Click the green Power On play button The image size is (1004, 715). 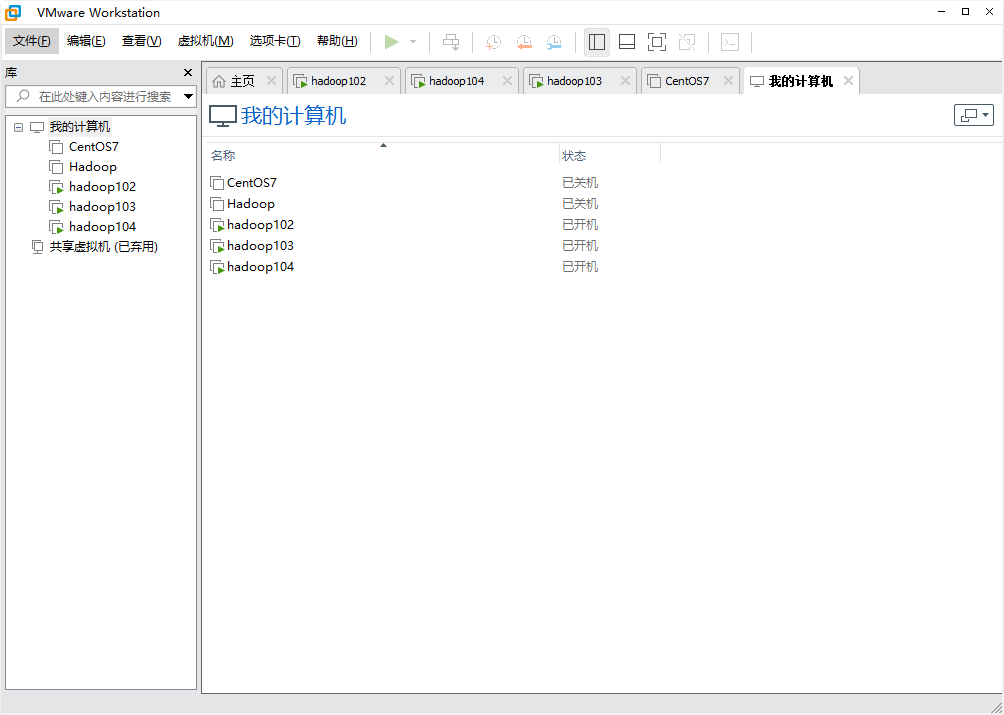coord(391,42)
